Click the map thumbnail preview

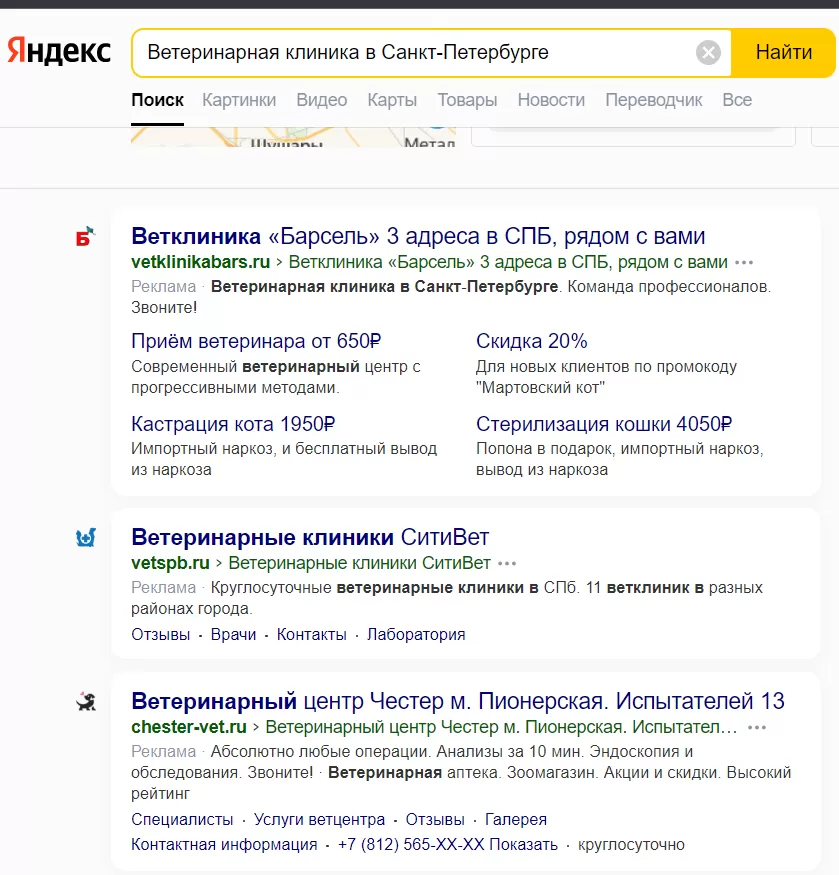pyautogui.click(x=293, y=138)
